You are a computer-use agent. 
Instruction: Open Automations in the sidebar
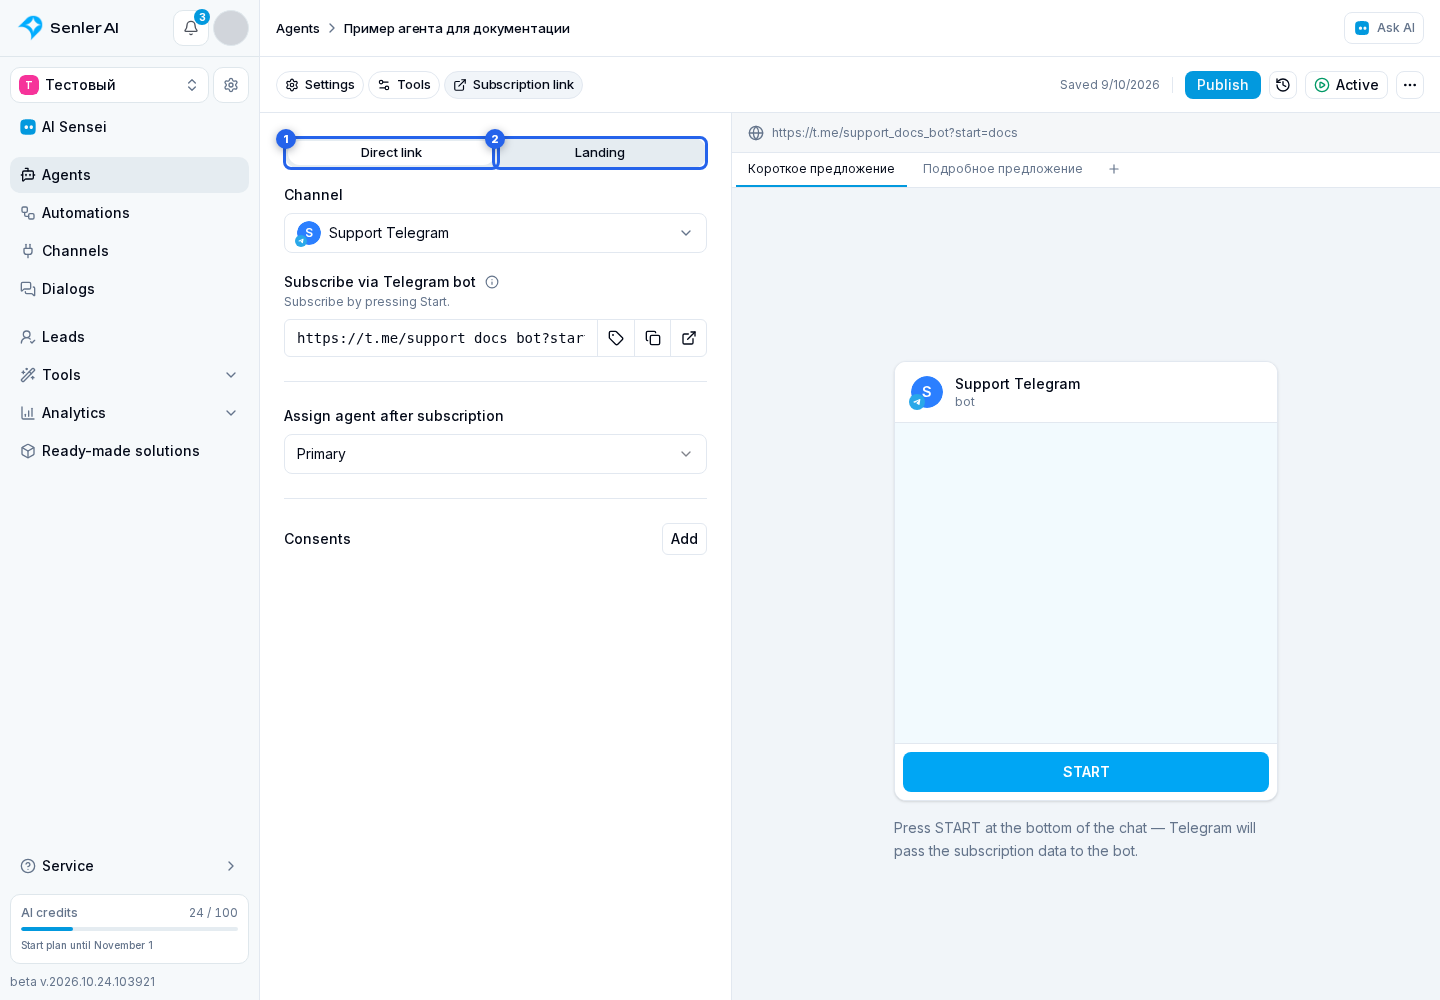pos(129,213)
